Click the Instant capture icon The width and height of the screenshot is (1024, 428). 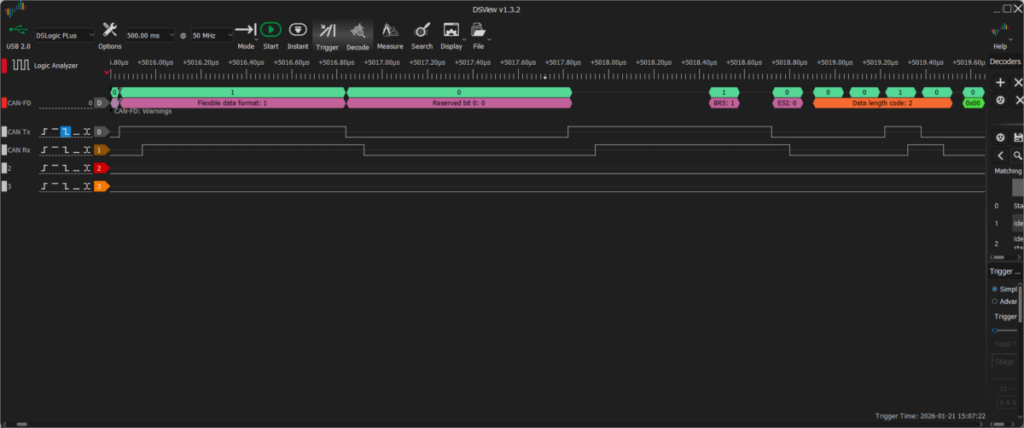tap(297, 31)
